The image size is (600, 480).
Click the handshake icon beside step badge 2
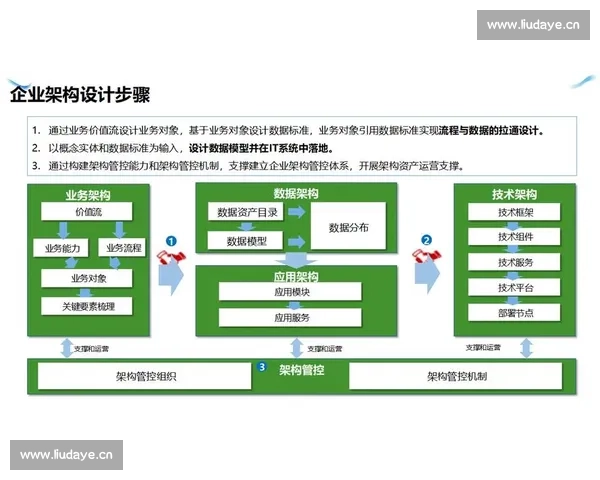[x=426, y=255]
